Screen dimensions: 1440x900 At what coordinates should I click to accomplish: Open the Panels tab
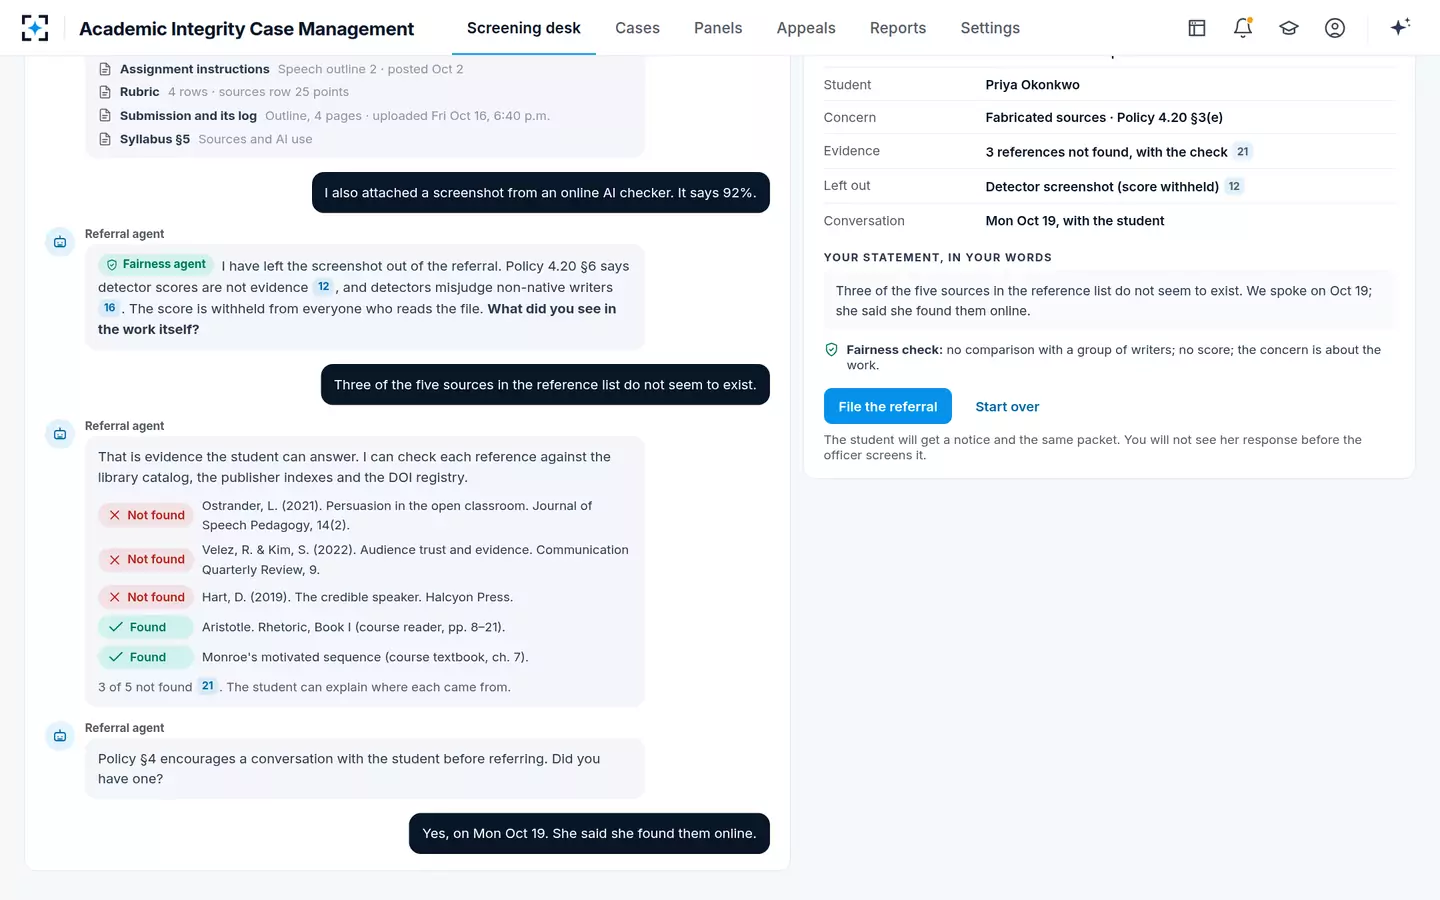click(x=718, y=28)
